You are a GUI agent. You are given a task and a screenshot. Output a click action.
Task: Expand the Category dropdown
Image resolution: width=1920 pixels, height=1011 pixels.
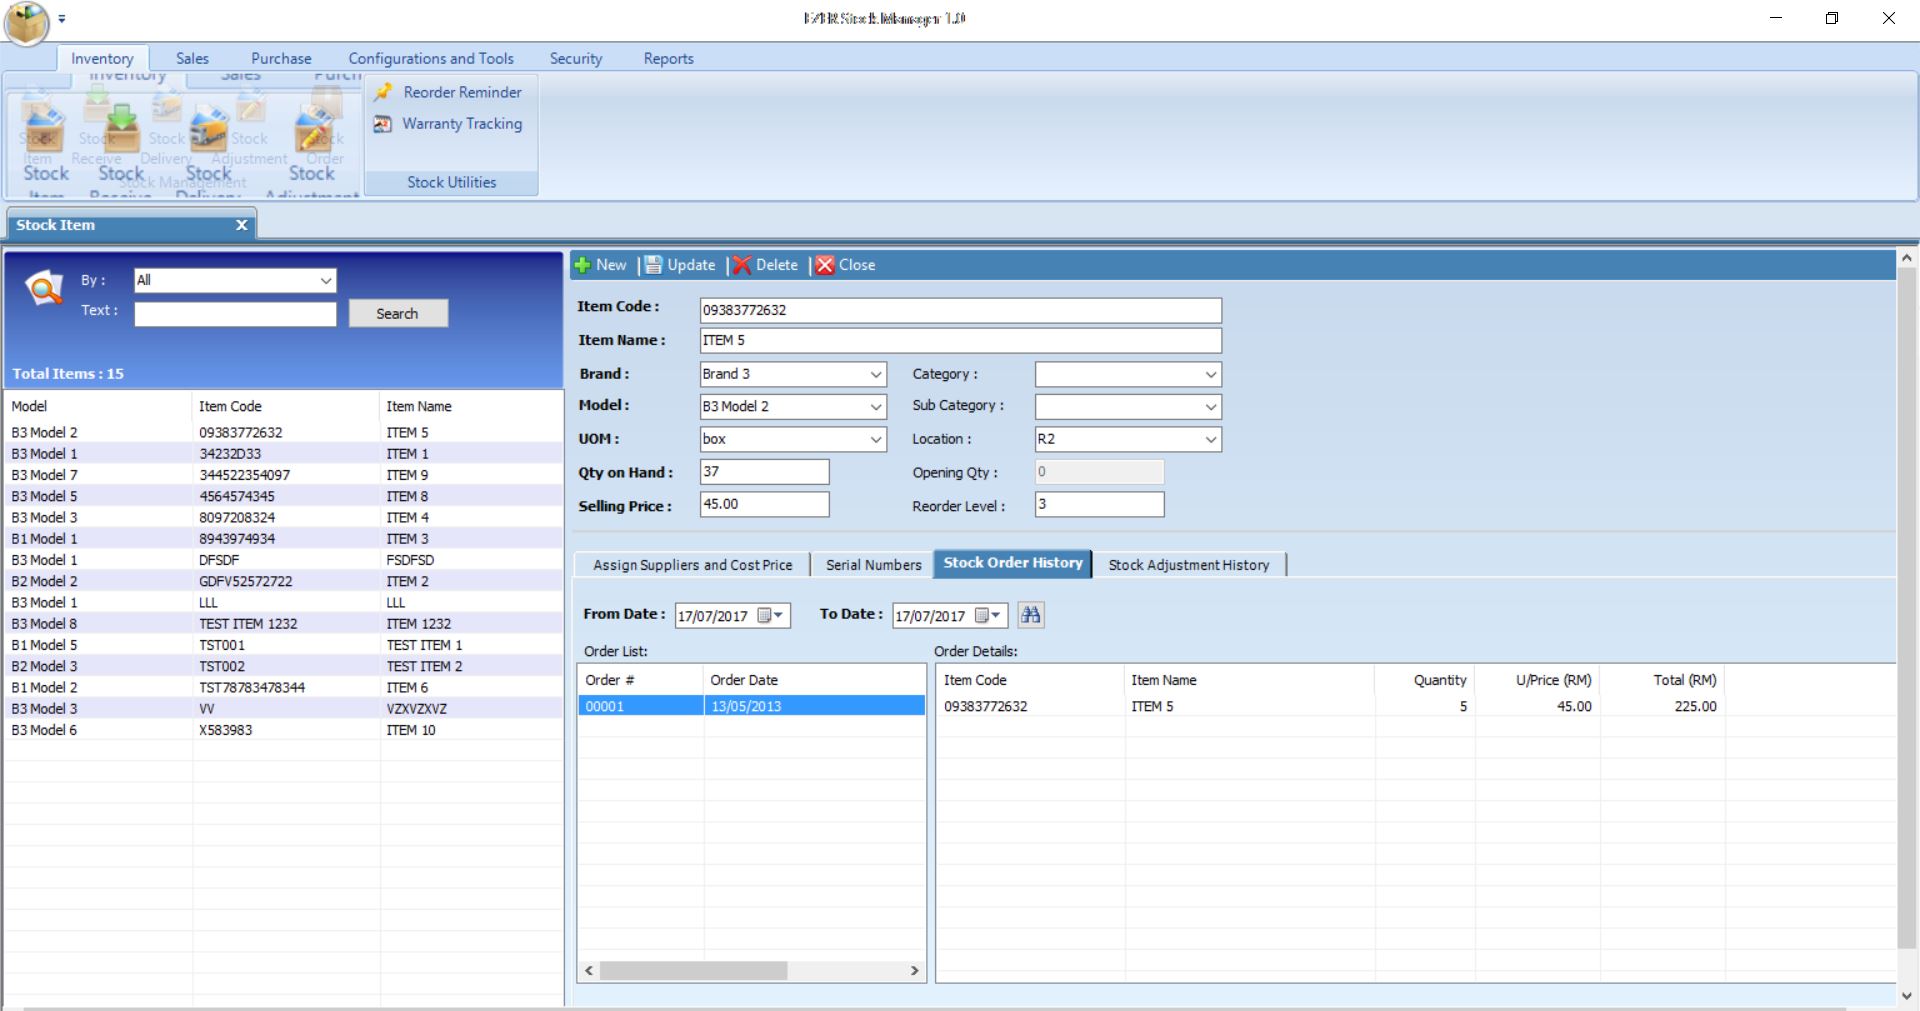(x=1211, y=375)
